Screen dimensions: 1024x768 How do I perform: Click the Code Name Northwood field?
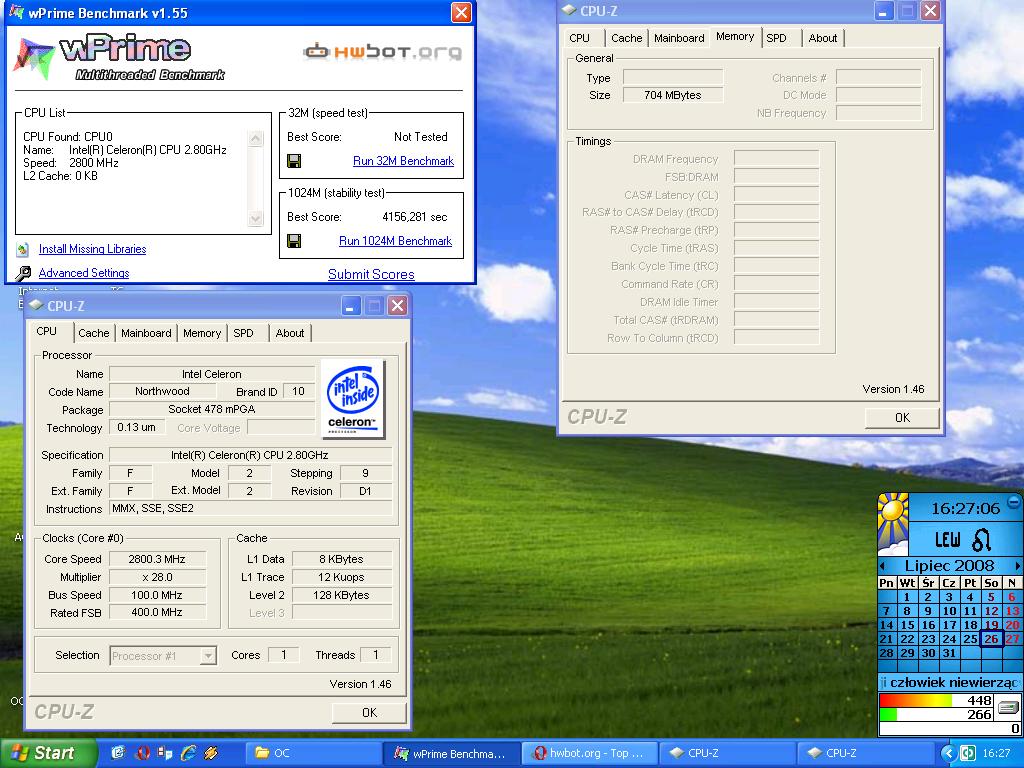(x=162, y=391)
